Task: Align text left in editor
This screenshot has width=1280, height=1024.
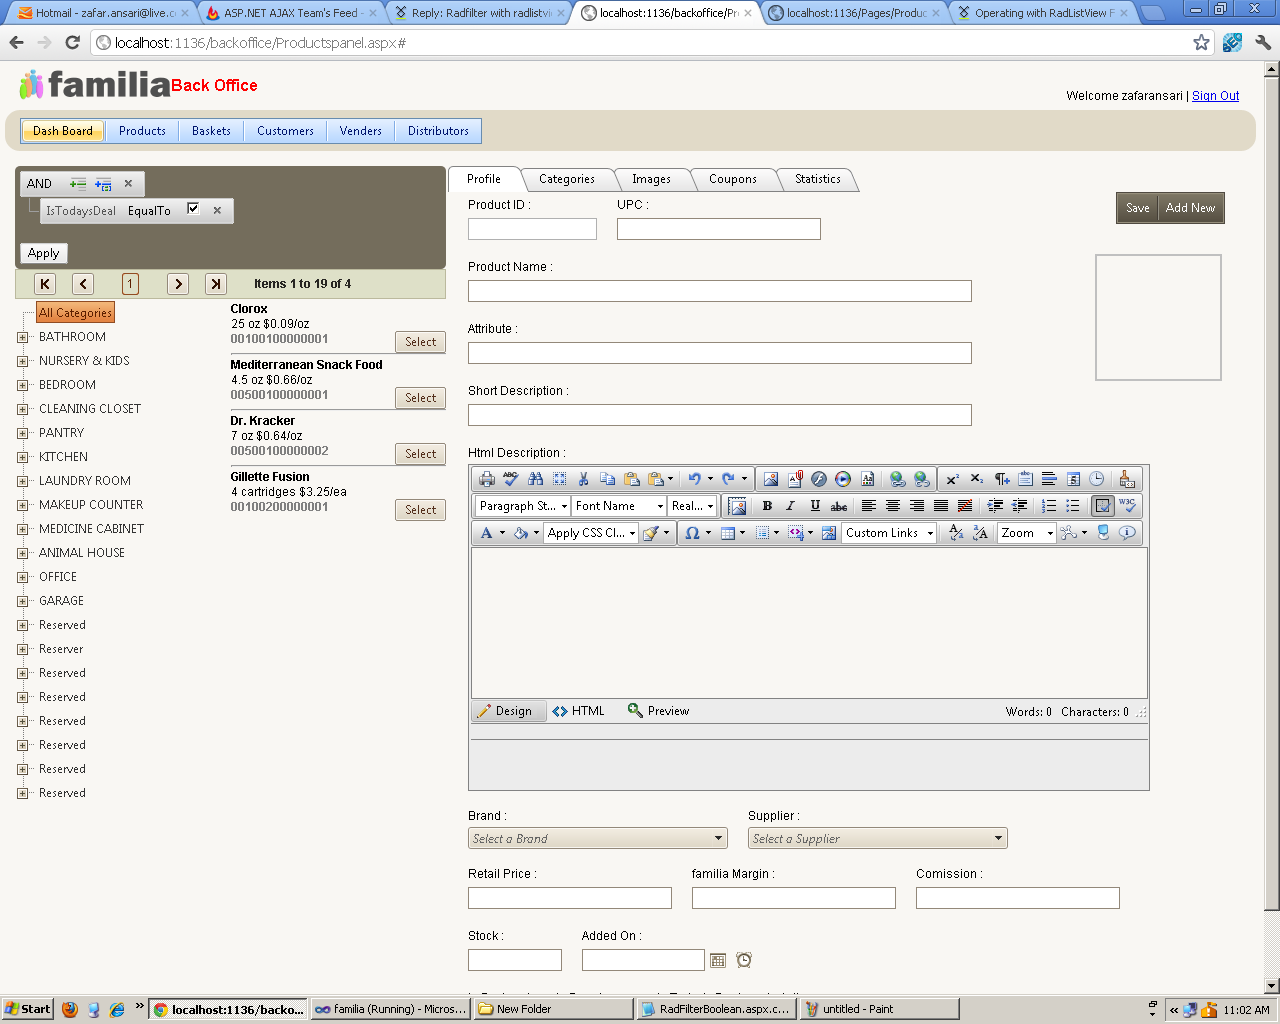Action: [869, 506]
